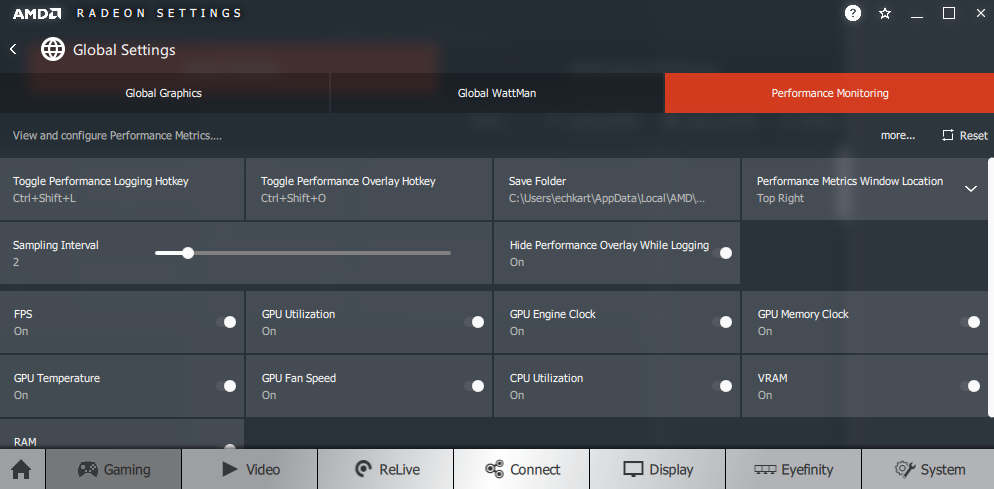Click the Top Right location value

coord(780,198)
